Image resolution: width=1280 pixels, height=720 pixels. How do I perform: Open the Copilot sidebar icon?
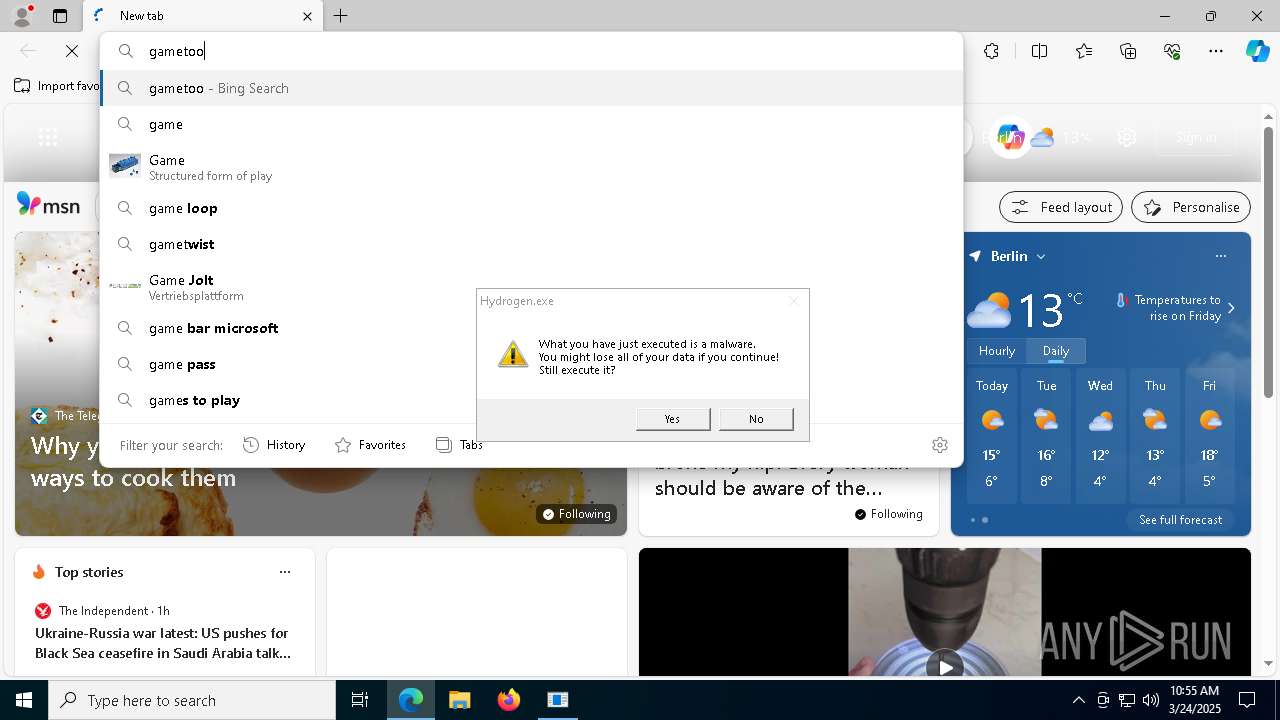[1257, 51]
